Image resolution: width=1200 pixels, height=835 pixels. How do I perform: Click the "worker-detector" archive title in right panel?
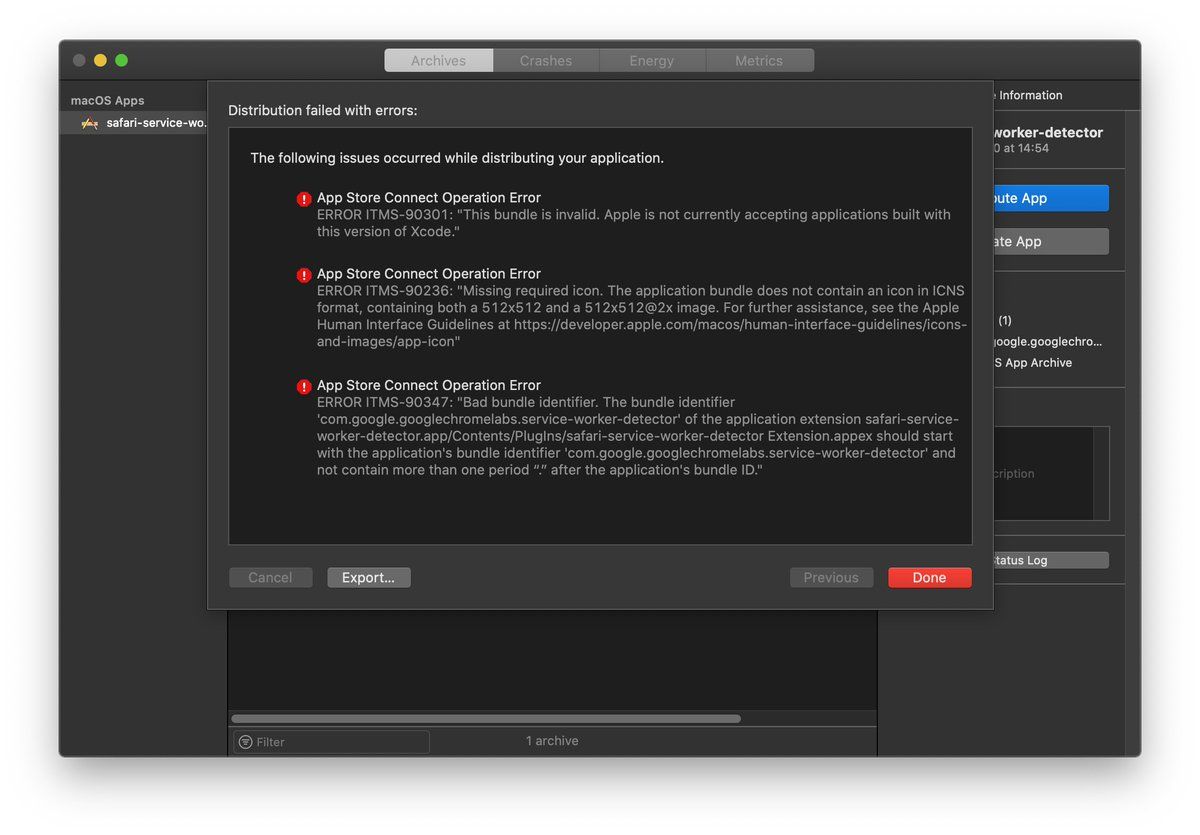pos(1048,132)
